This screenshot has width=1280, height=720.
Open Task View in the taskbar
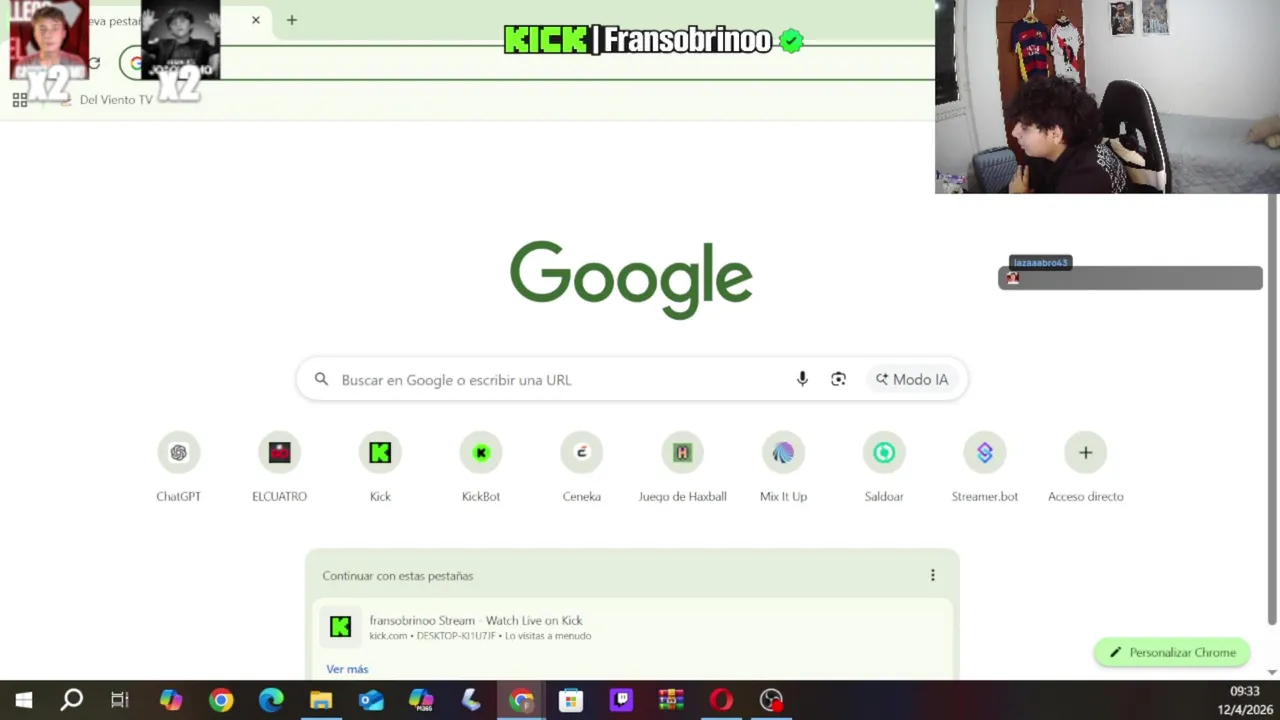120,700
